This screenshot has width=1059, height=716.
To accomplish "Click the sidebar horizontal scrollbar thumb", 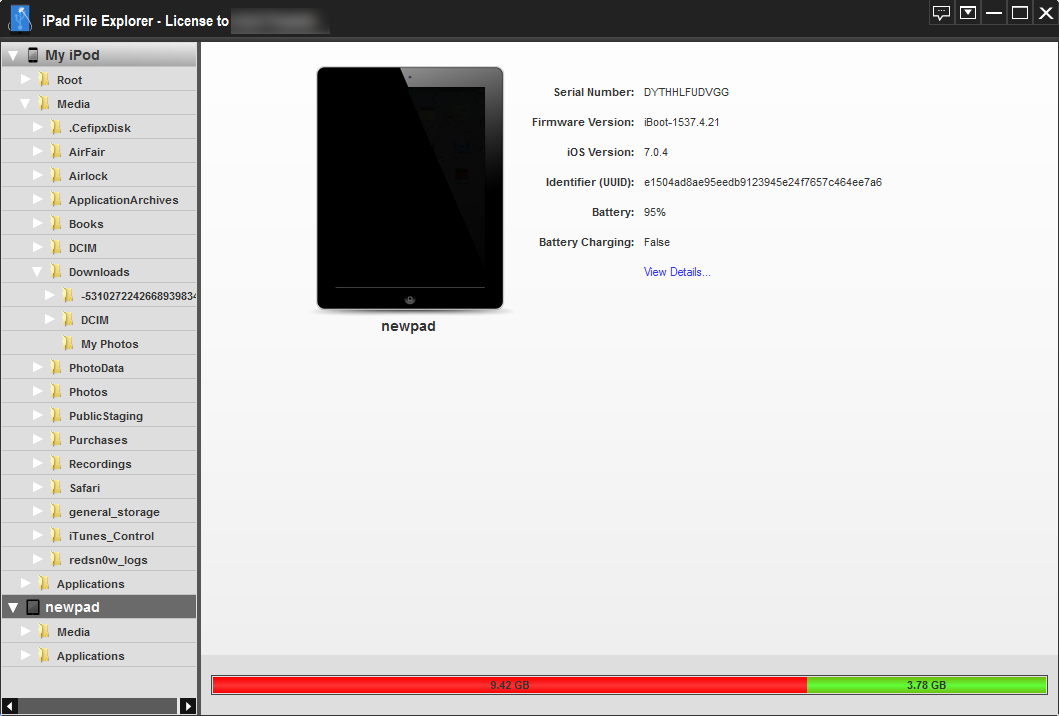I will pos(98,707).
